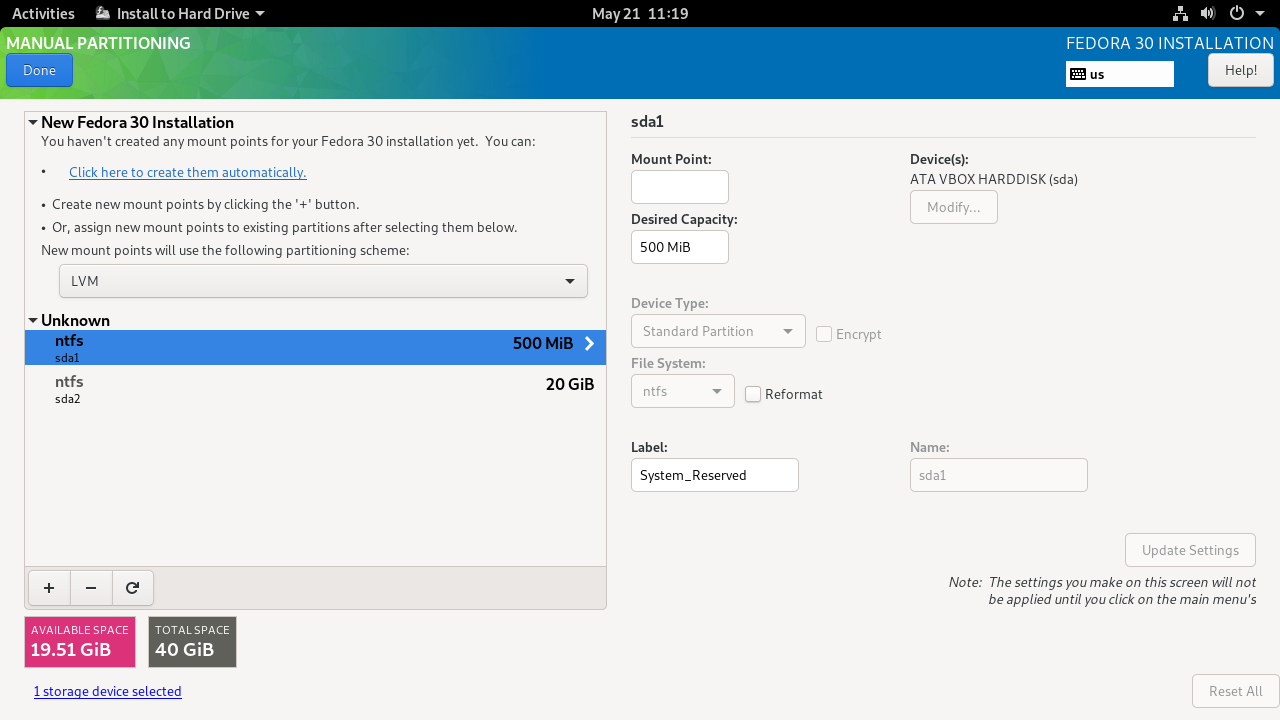This screenshot has height=720, width=1280.
Task: Click the 'ATA VBOX HARDDISK (sda)' device text
Action: 994,180
